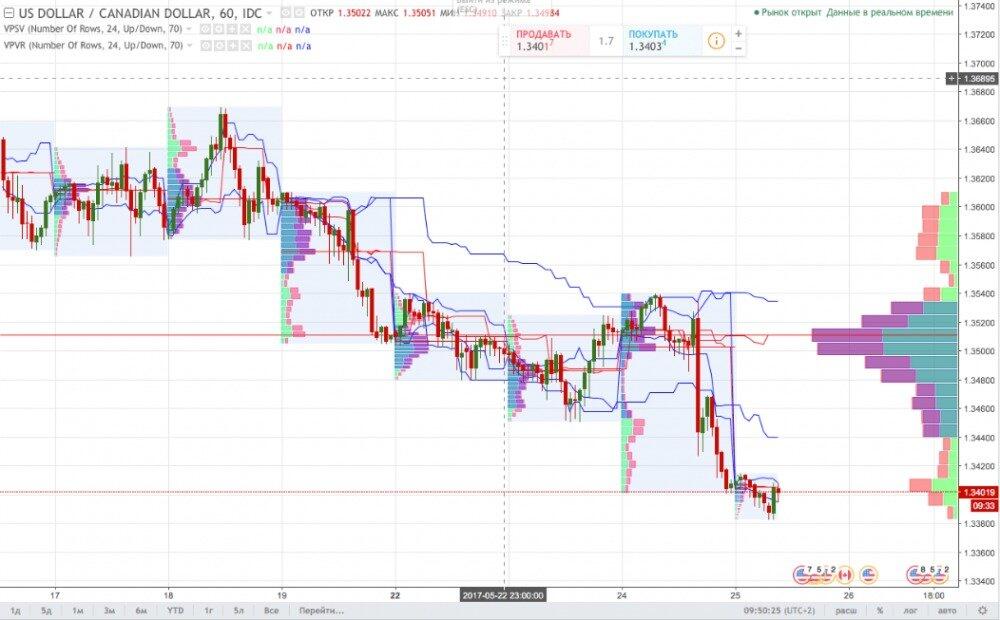This screenshot has height=620, width=1000.
Task: Open the VPSV indicator settings icon
Action: pos(218,29)
